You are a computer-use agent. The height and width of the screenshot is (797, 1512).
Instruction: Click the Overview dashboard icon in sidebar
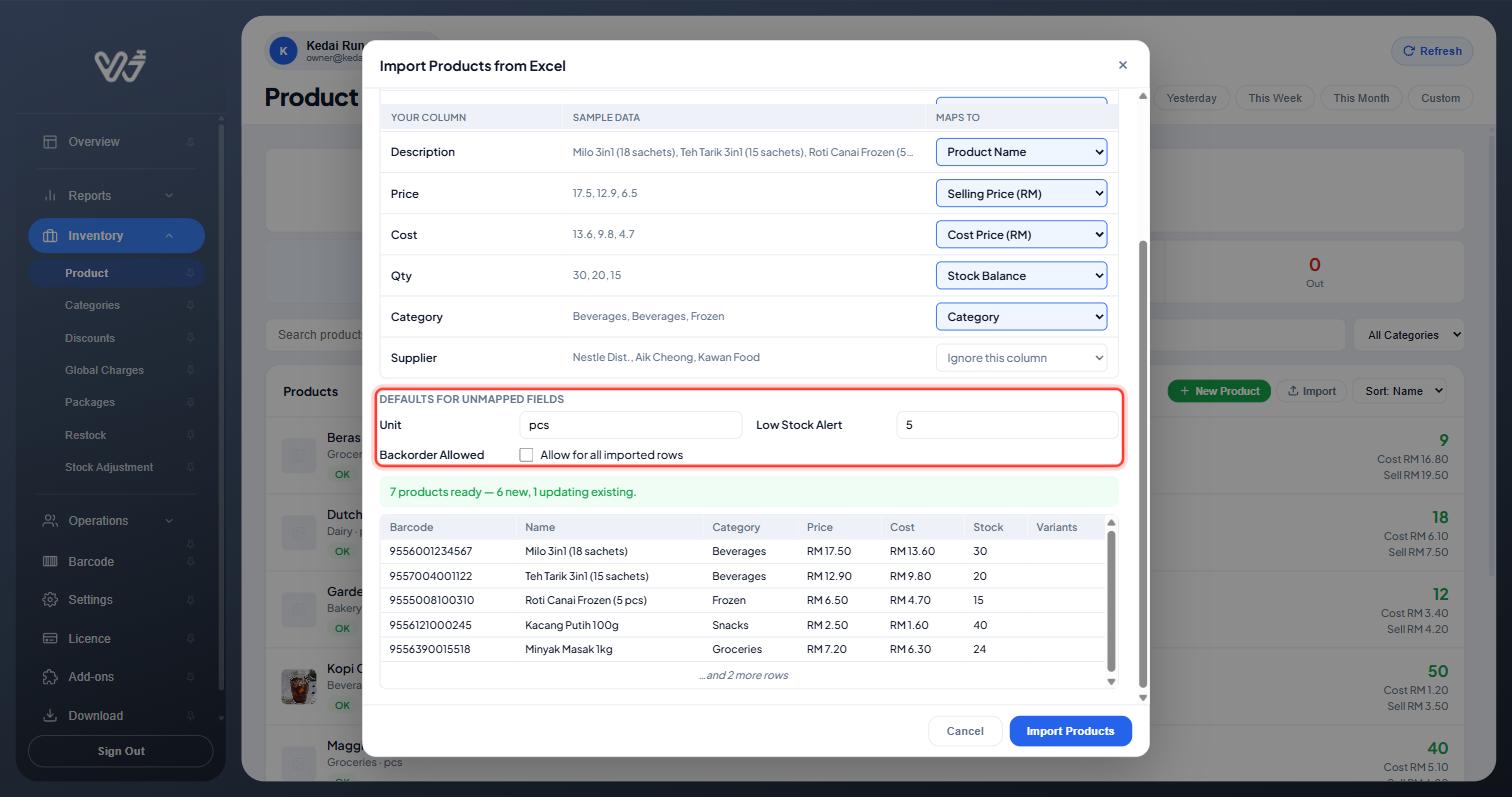pyautogui.click(x=50, y=142)
